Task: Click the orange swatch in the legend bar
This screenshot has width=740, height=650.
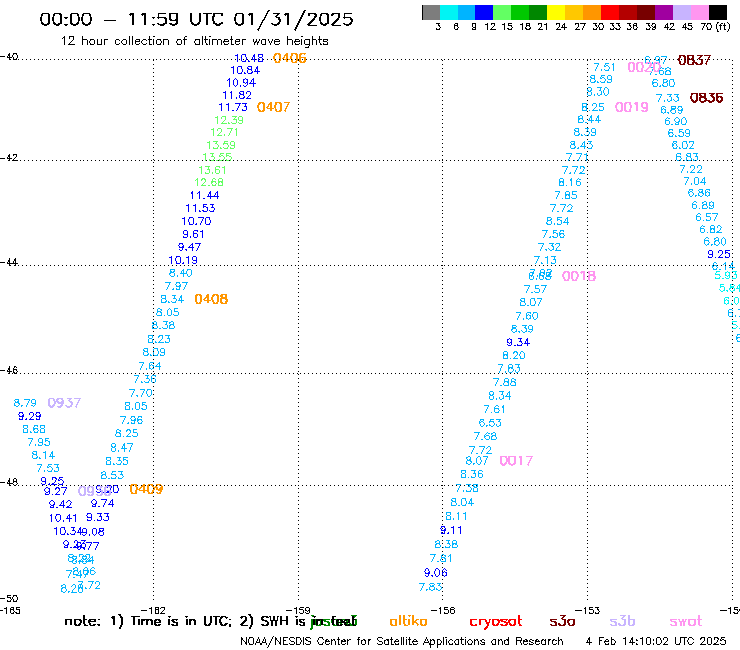Action: coord(592,12)
